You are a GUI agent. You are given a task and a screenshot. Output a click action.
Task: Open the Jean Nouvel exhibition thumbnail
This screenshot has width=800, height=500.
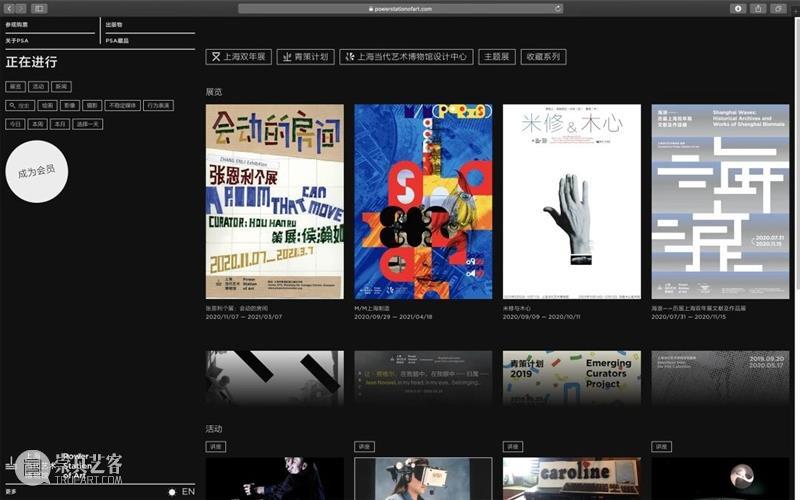pyautogui.click(x=423, y=378)
